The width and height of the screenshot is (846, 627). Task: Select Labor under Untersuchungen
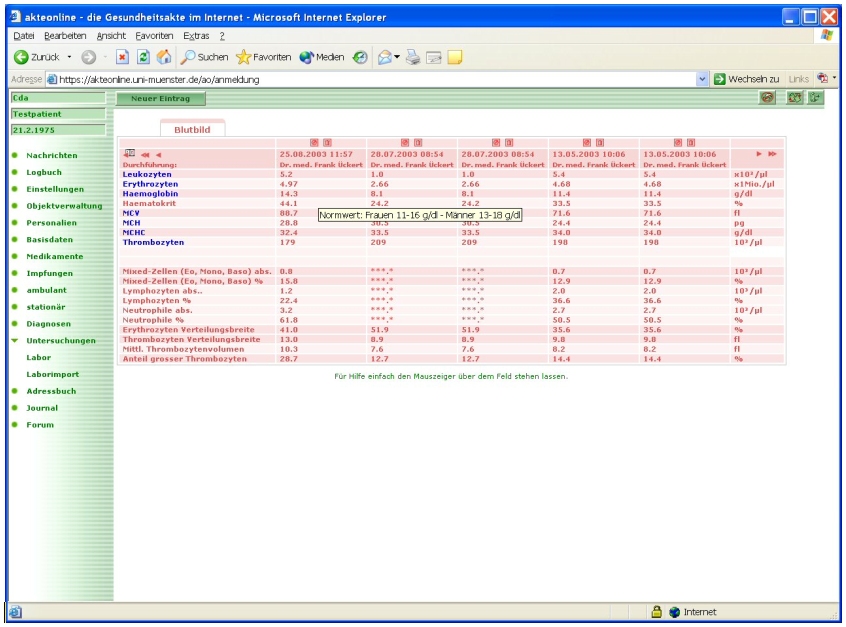pyautogui.click(x=38, y=357)
